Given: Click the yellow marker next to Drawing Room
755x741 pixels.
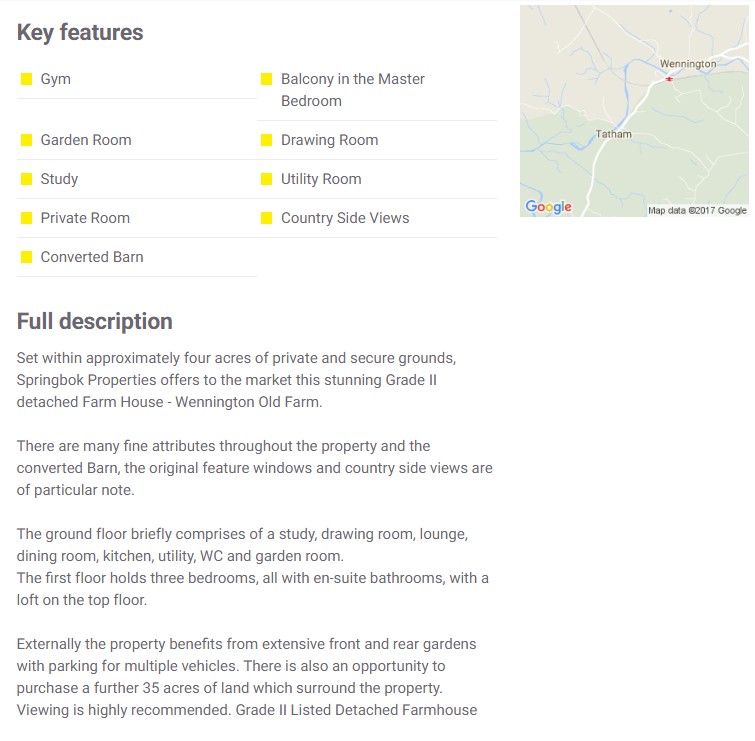Looking at the screenshot, I should click(x=266, y=140).
